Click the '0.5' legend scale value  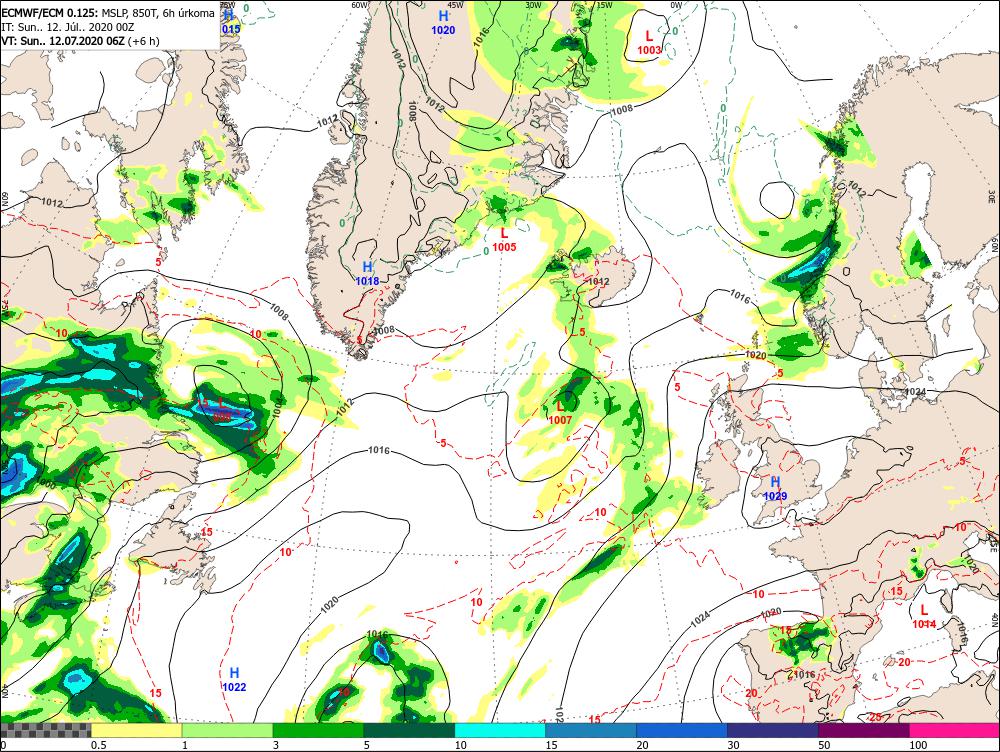99,745
